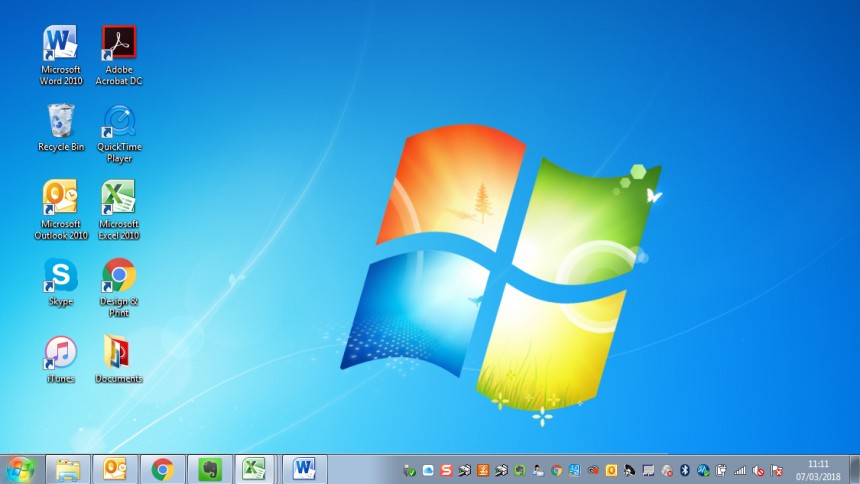
Task: Click the Show desktop button
Action: [855, 470]
